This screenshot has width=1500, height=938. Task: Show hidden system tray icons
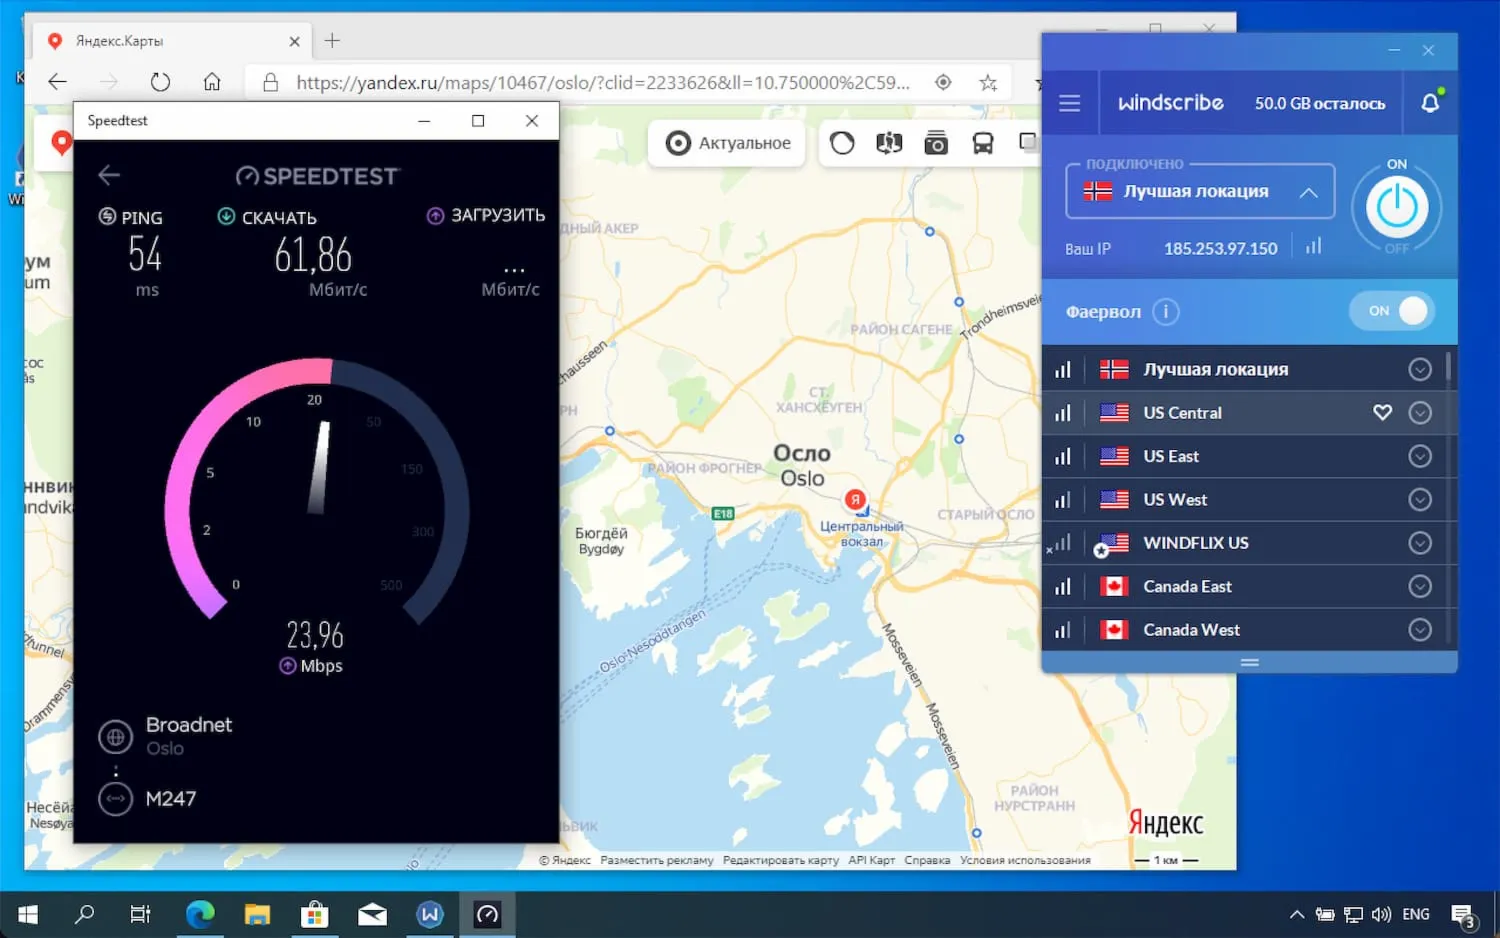[1297, 914]
